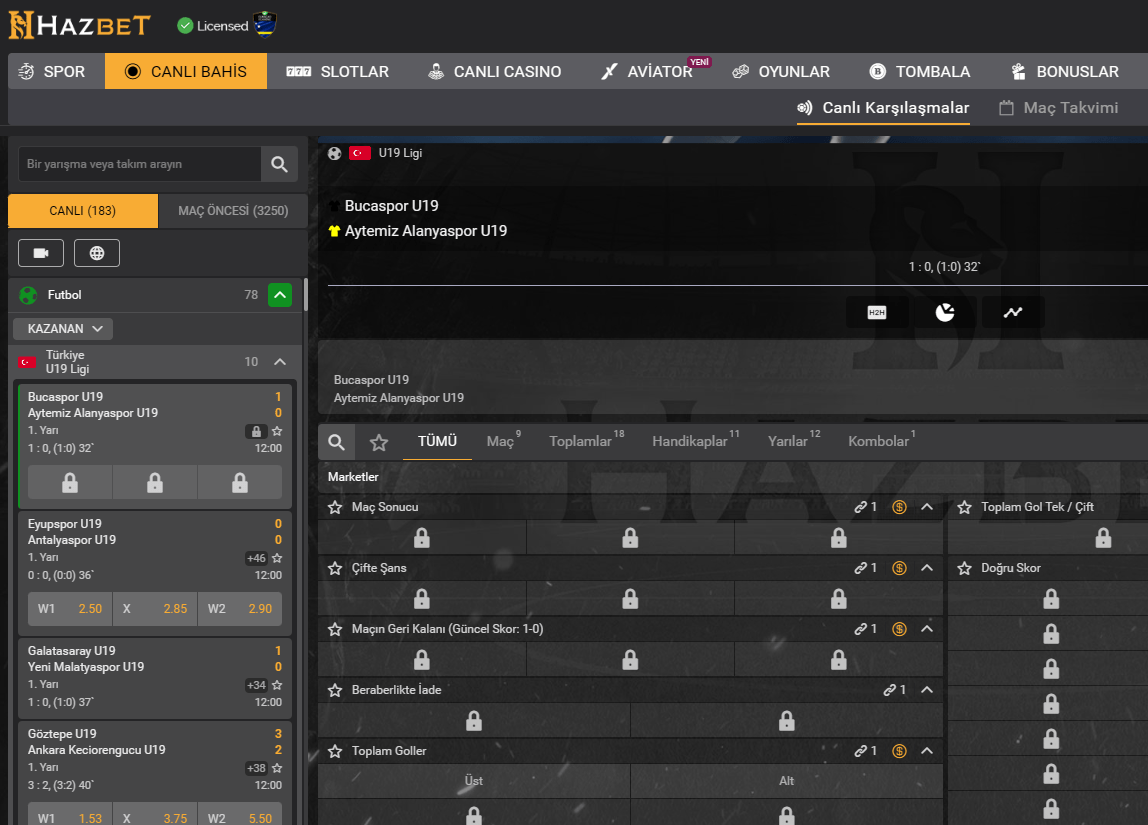The width and height of the screenshot is (1148, 825).
Task: Click the globe region filter icon
Action: tap(97, 253)
